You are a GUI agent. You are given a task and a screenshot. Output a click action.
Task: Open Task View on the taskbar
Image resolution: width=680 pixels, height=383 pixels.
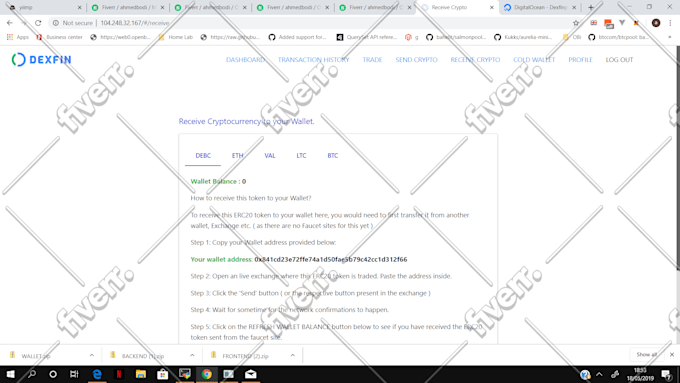pos(74,374)
